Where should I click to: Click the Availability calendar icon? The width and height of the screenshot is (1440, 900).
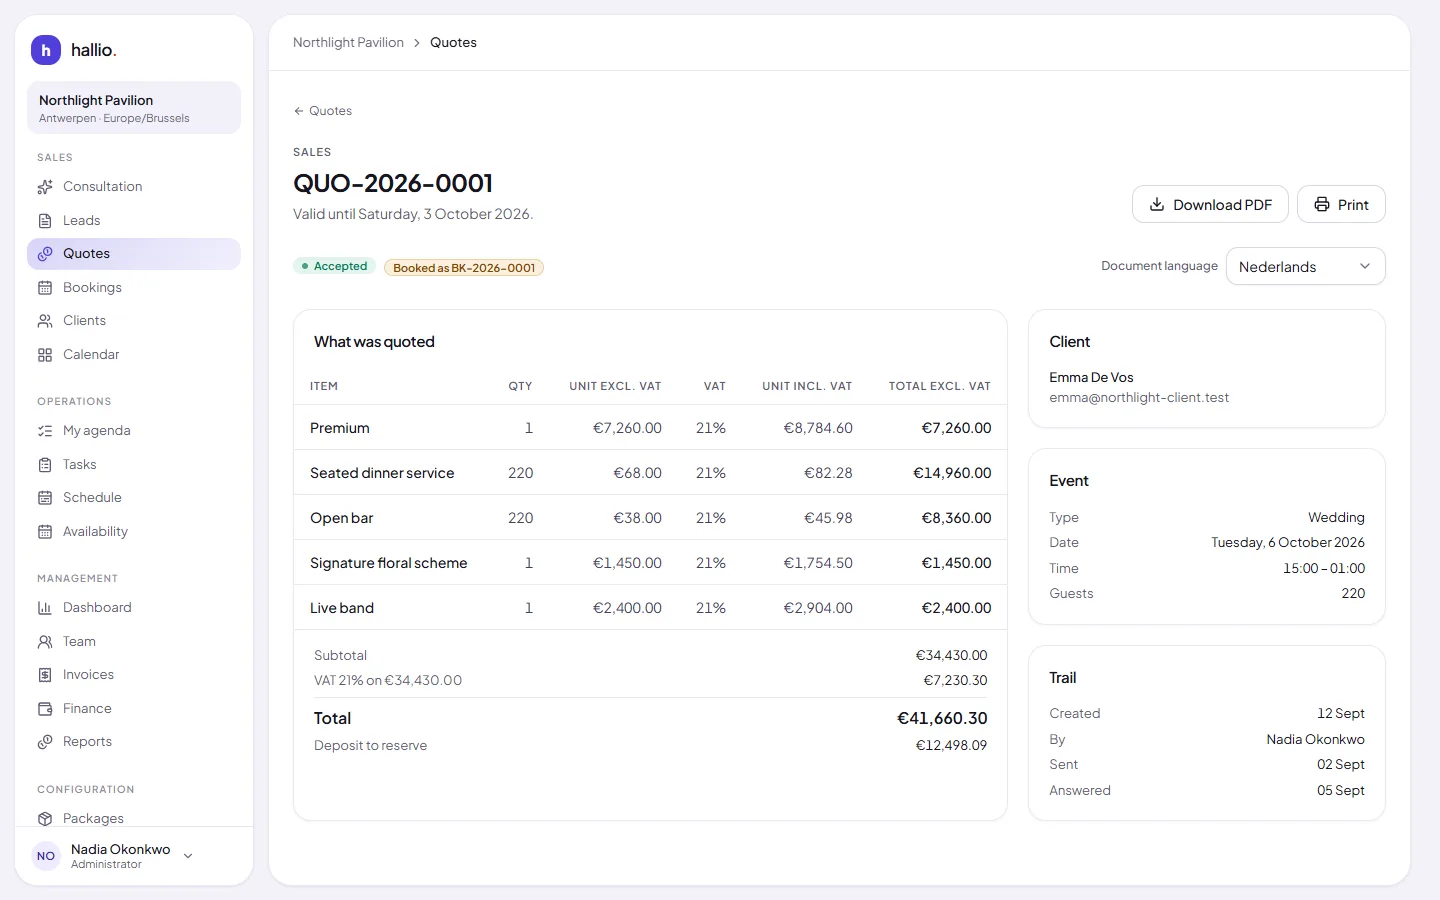click(45, 532)
